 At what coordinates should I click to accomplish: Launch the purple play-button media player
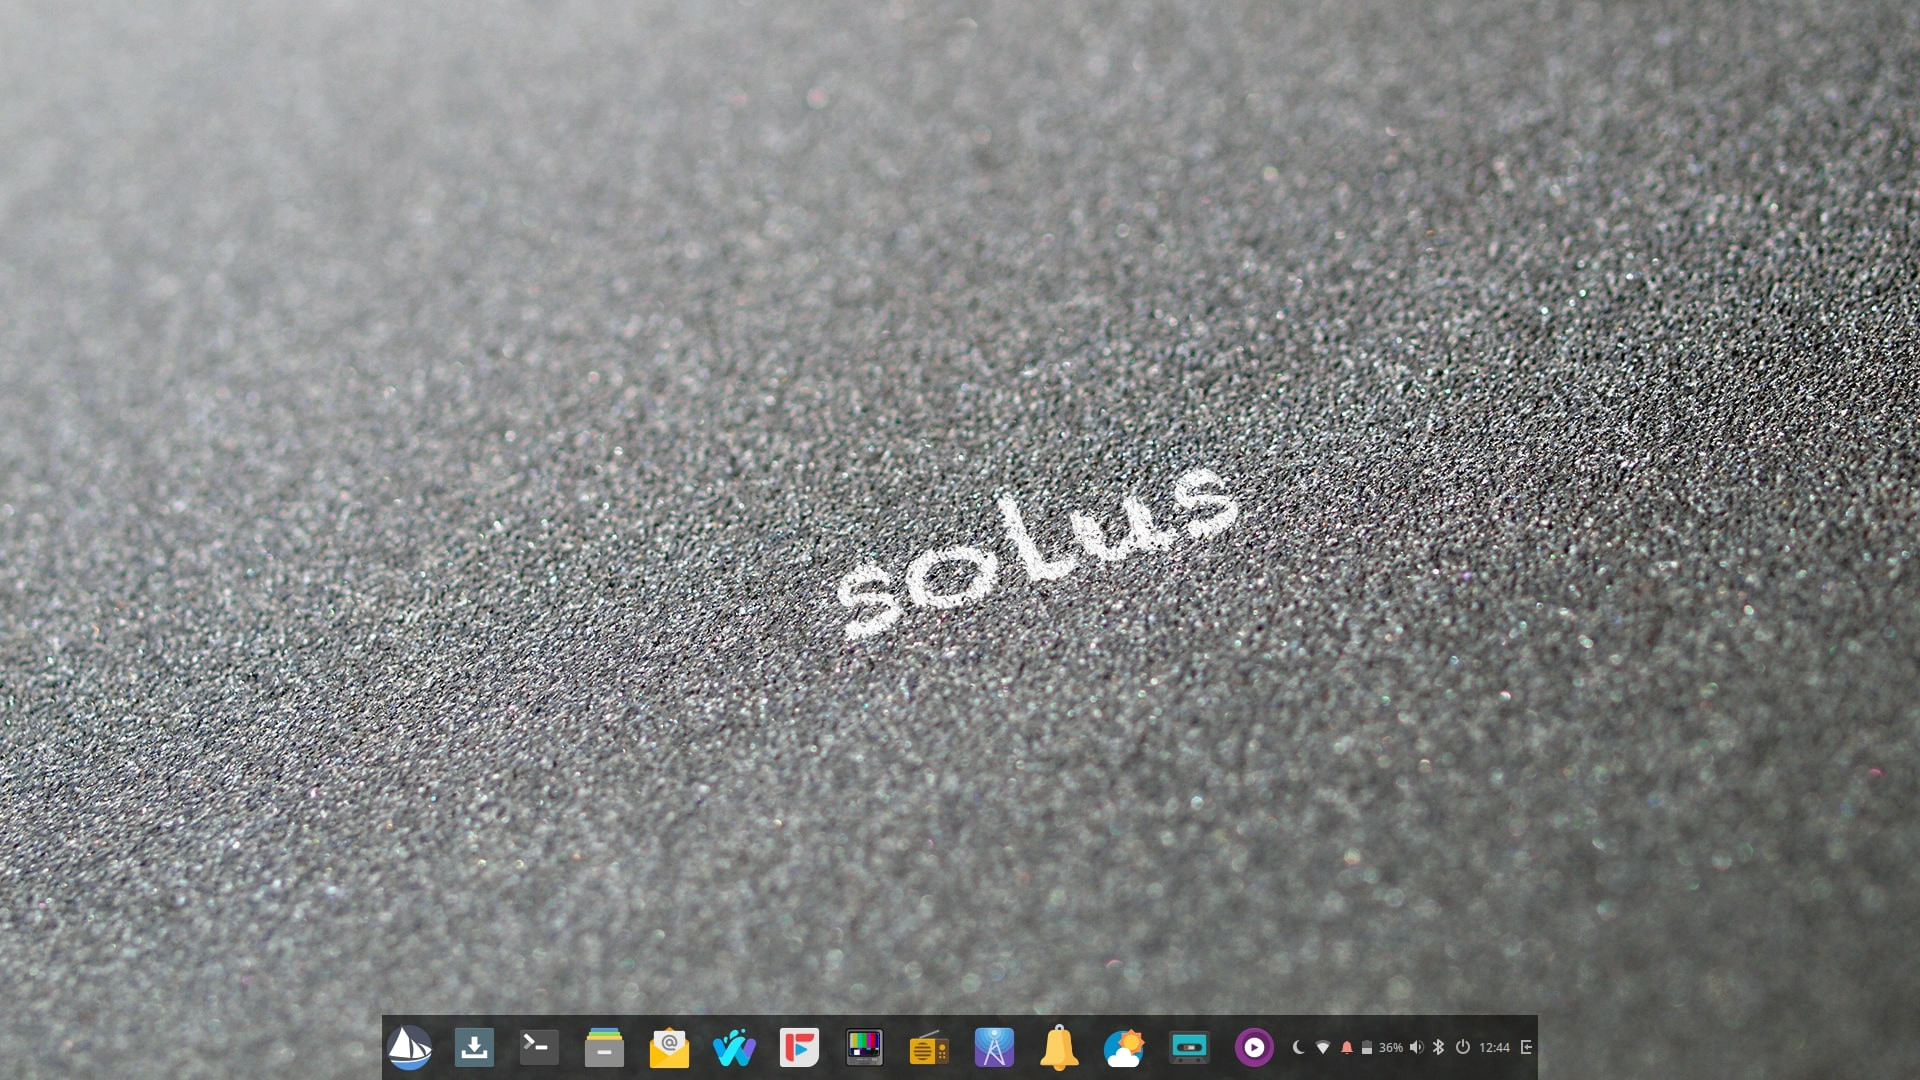[x=1254, y=1047]
